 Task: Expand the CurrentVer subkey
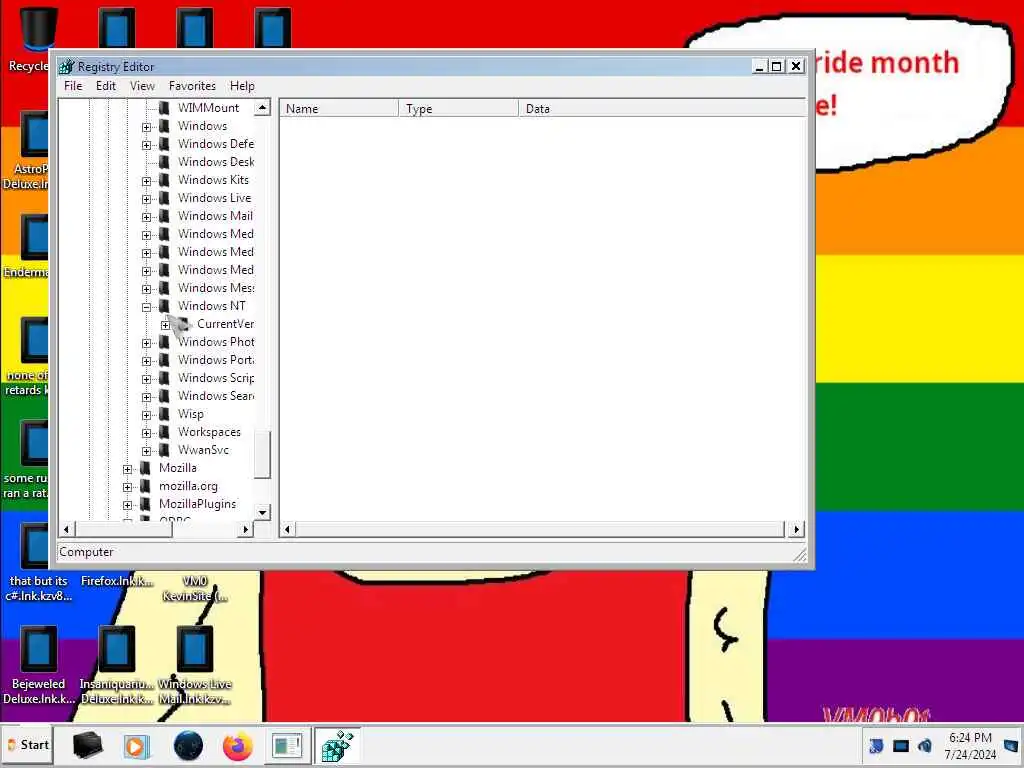(x=165, y=325)
